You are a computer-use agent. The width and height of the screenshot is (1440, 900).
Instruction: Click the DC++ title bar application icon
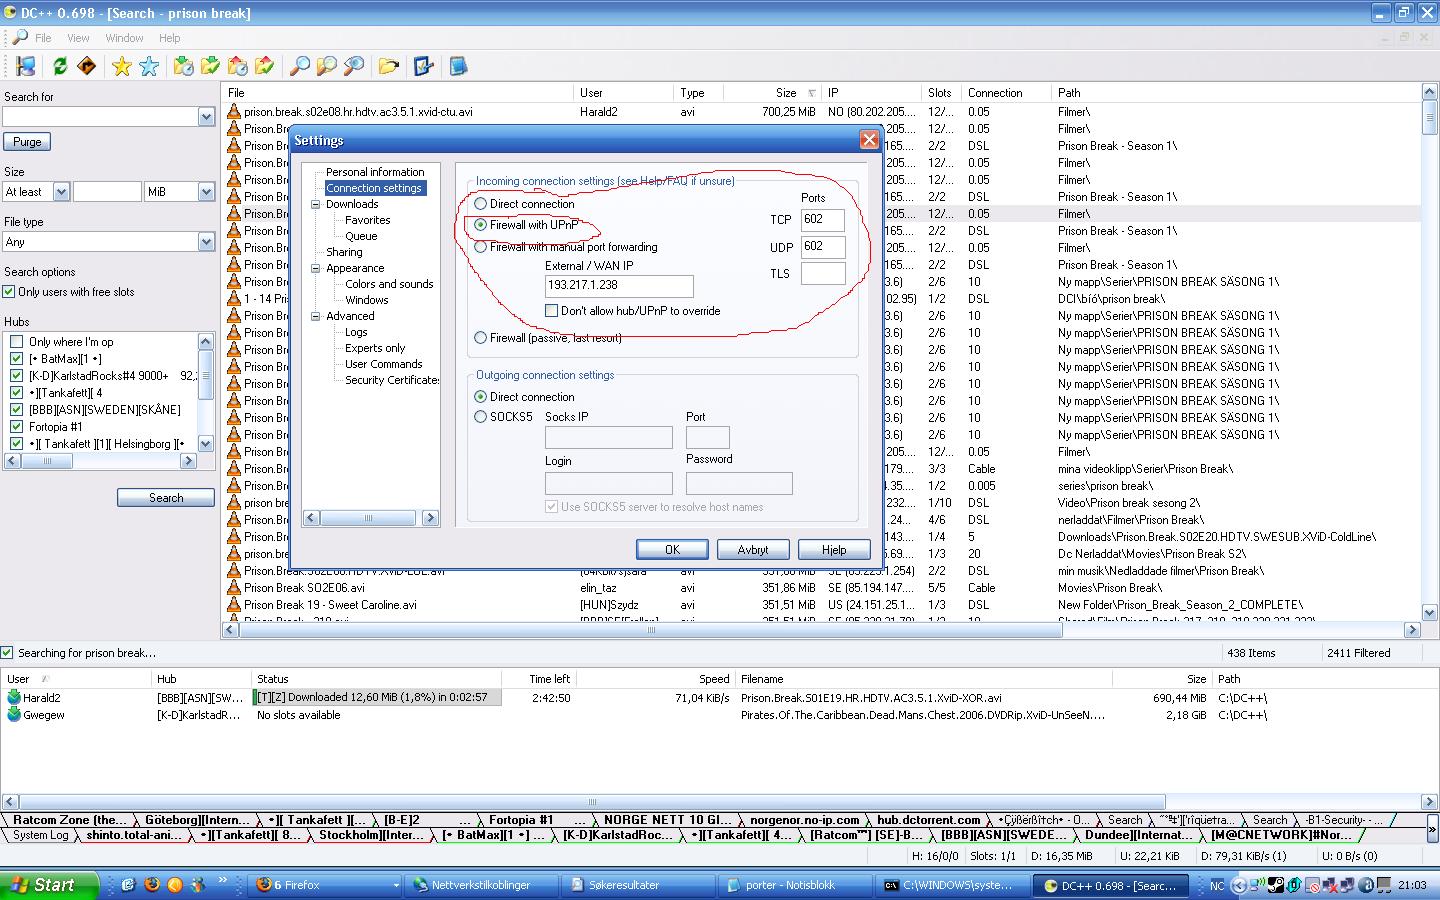pyautogui.click(x=10, y=13)
